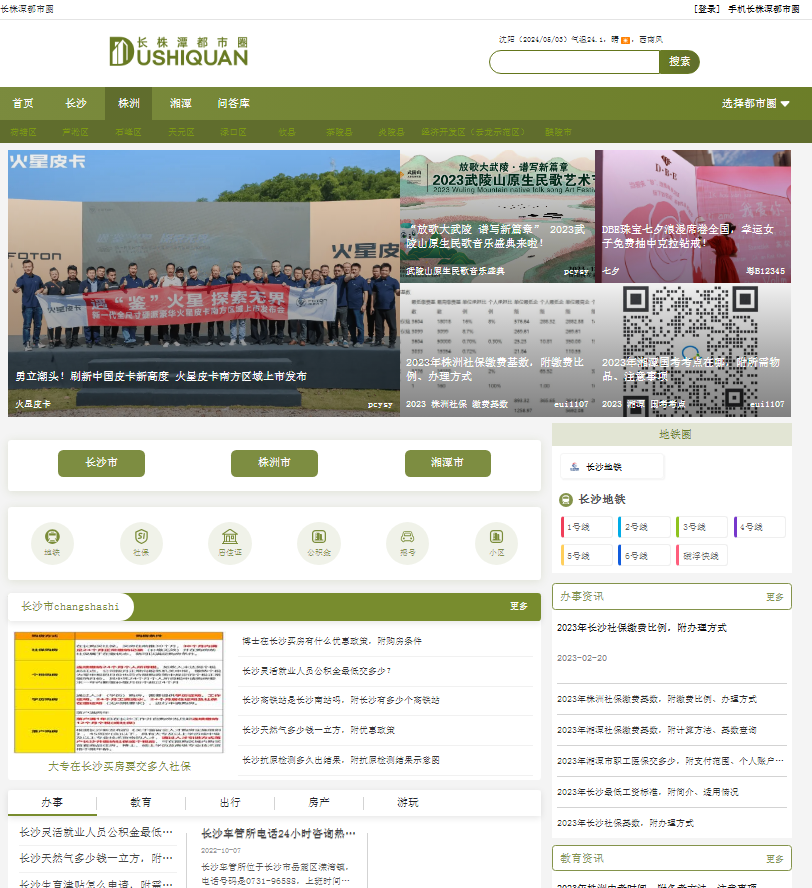Screen dimensions: 812x888
Task: Switch to the 教育 tab
Action: (x=141, y=802)
